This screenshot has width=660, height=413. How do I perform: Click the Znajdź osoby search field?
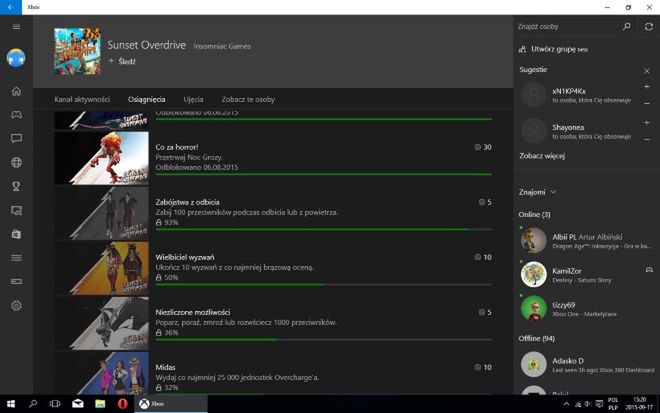tap(567, 27)
